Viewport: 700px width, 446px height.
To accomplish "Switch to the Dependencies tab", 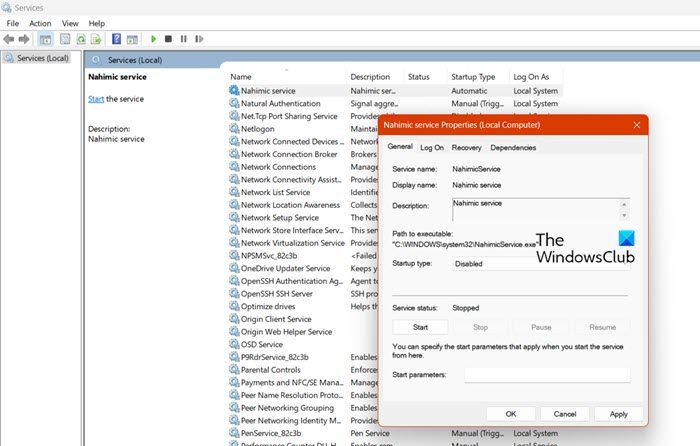I will (513, 148).
